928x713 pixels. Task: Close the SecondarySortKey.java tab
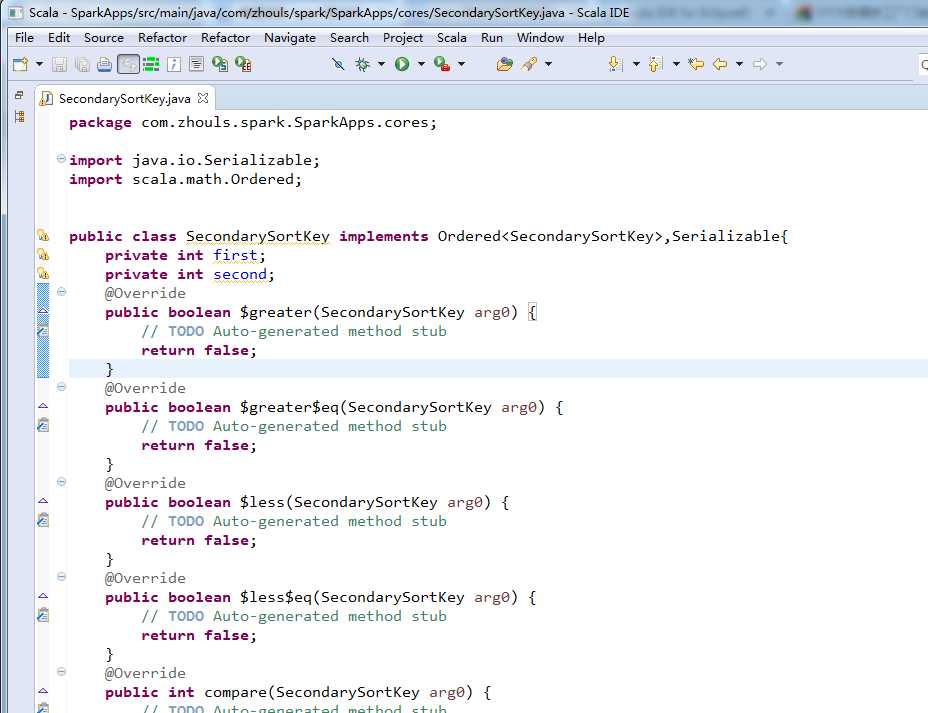point(203,98)
